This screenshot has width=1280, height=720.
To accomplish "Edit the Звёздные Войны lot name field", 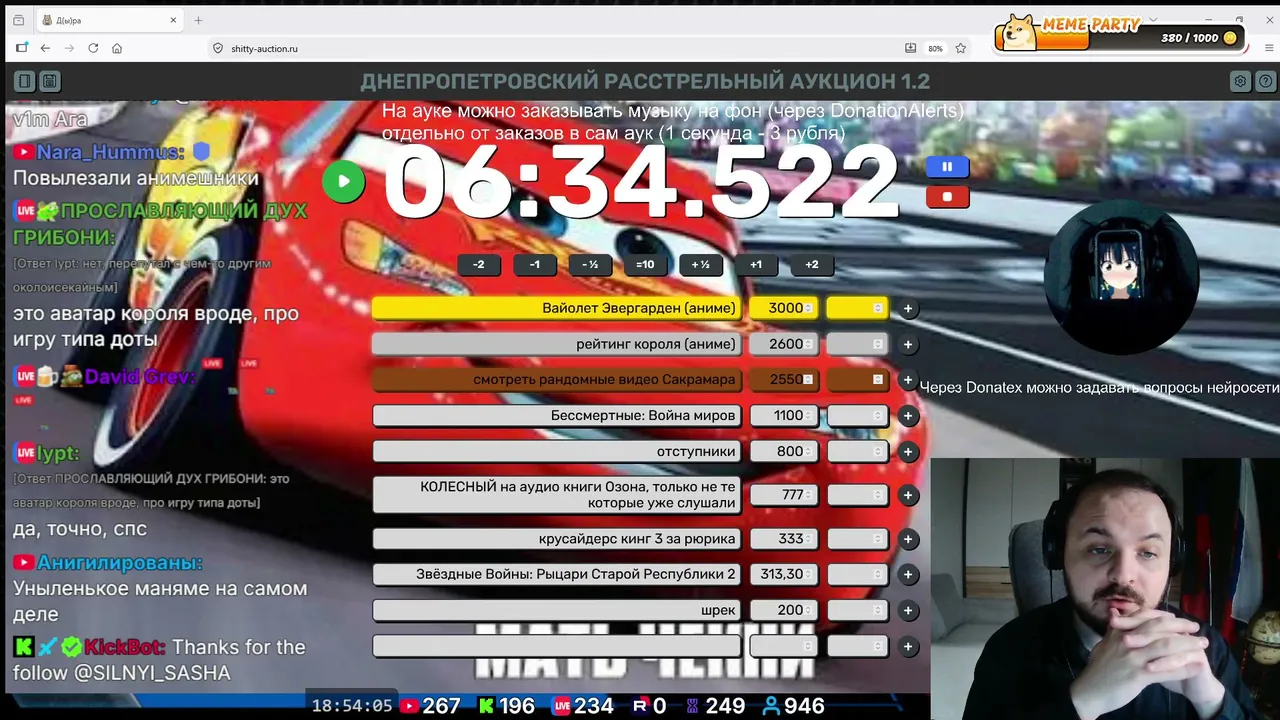I will tap(557, 575).
